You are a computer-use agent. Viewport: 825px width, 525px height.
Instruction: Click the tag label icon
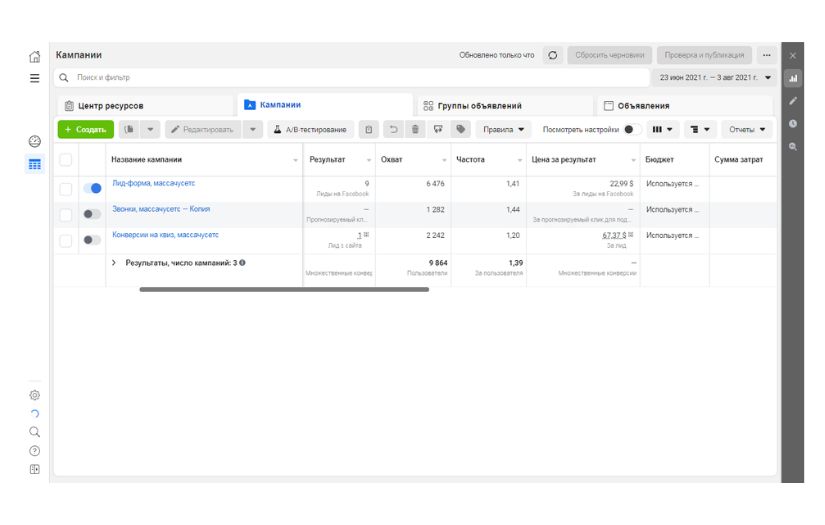(x=460, y=129)
